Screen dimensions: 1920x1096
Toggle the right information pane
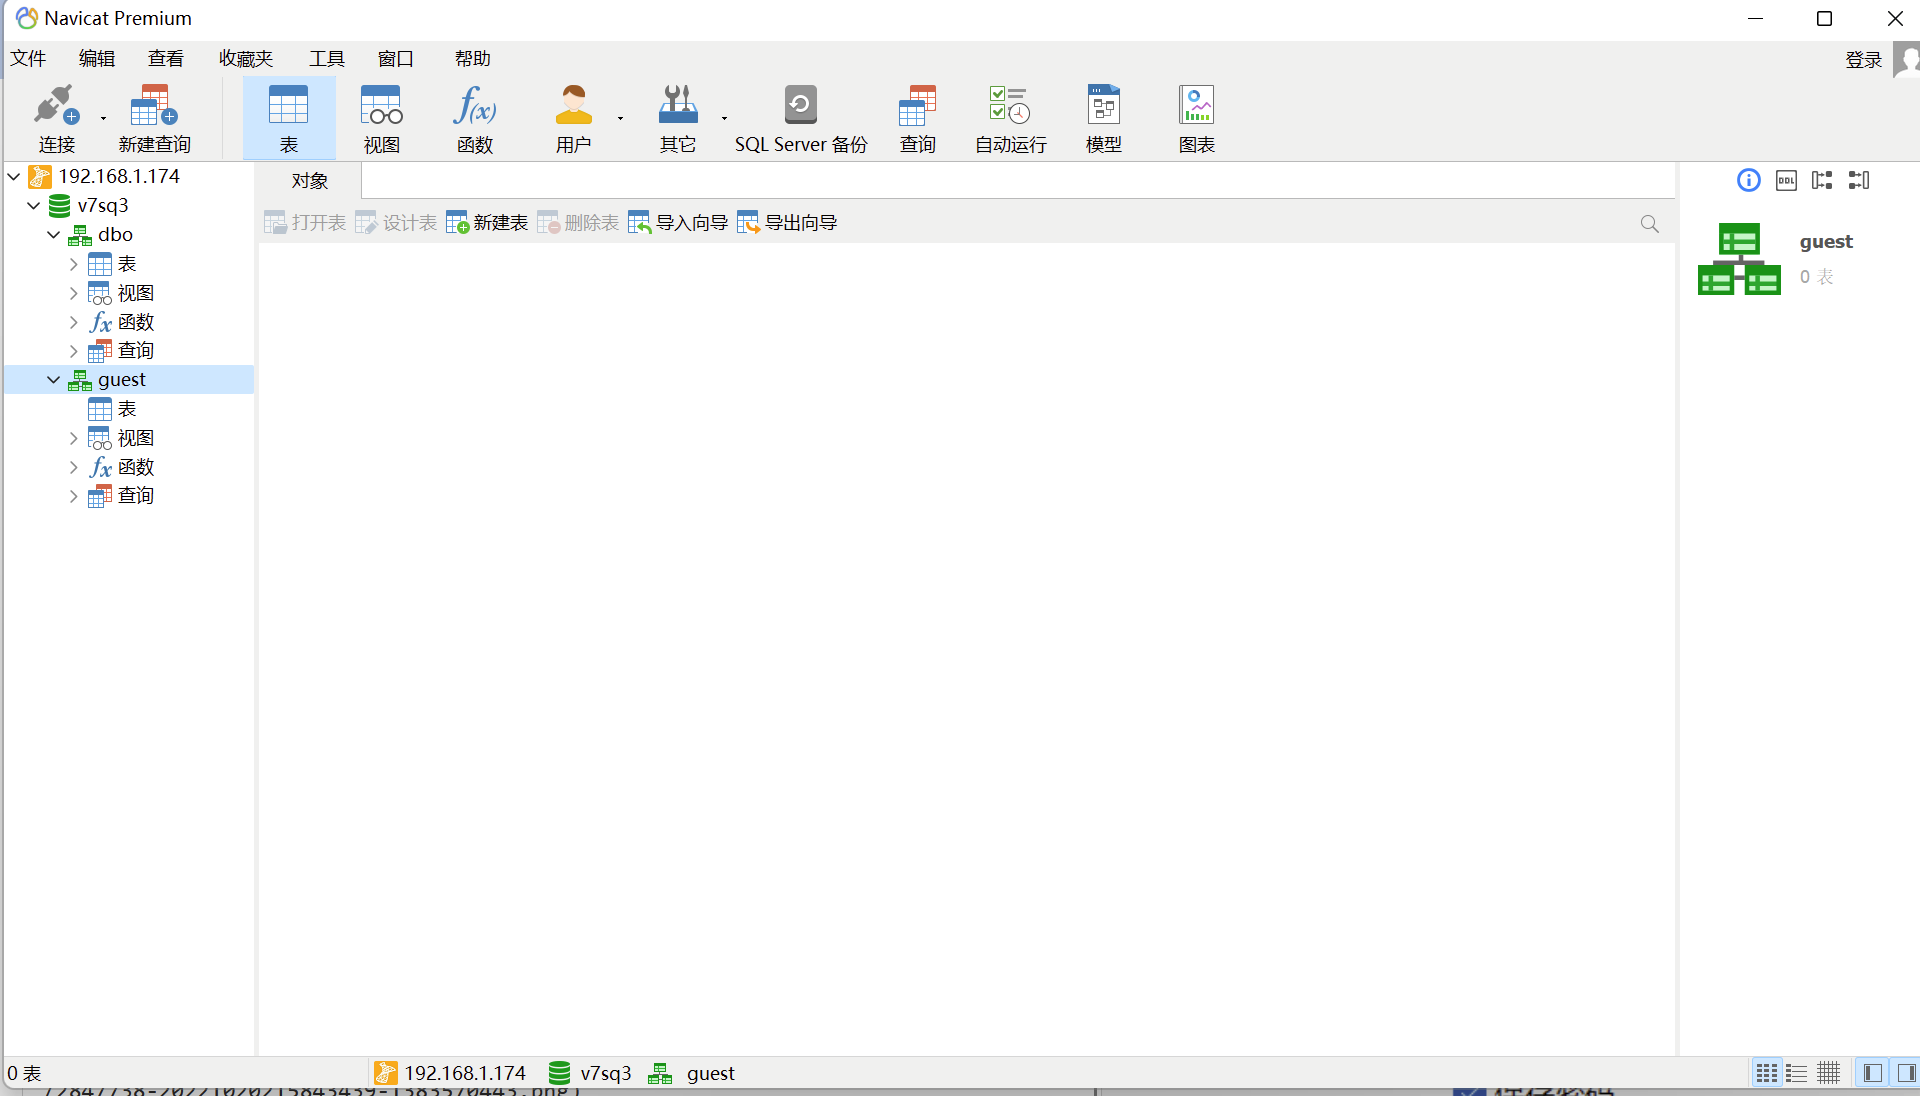[x=1906, y=1073]
